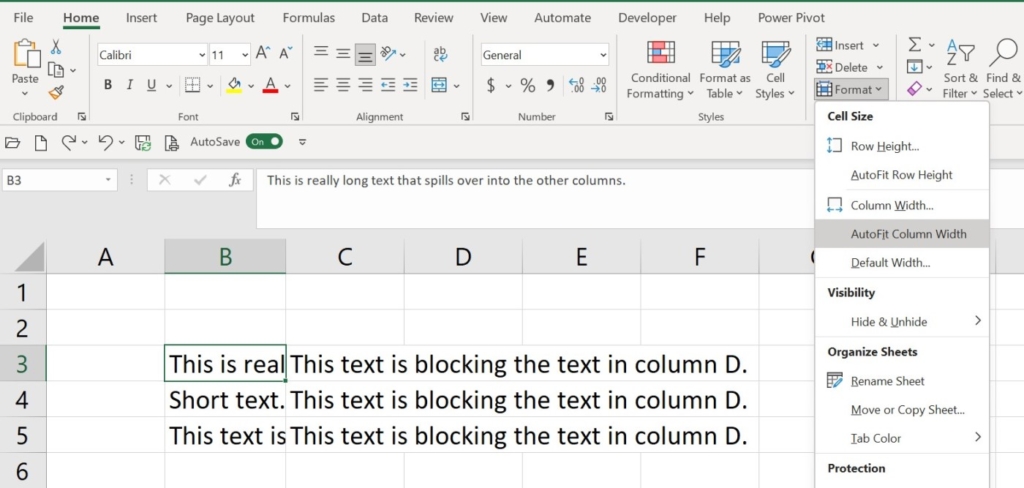The width and height of the screenshot is (1024, 488).
Task: Switch to the Page Layout tab
Action: tap(220, 18)
